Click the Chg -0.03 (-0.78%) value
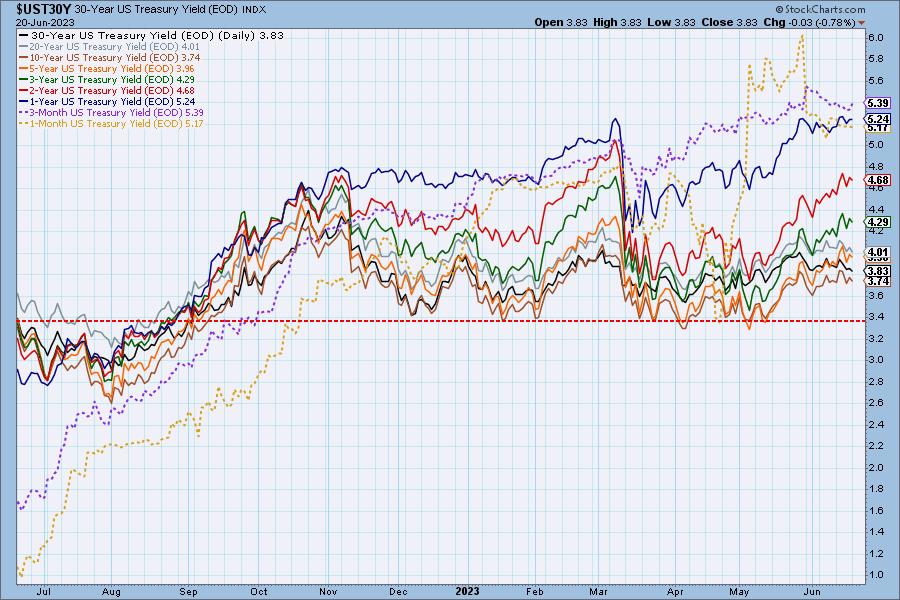The width and height of the screenshot is (900, 600). pos(809,22)
